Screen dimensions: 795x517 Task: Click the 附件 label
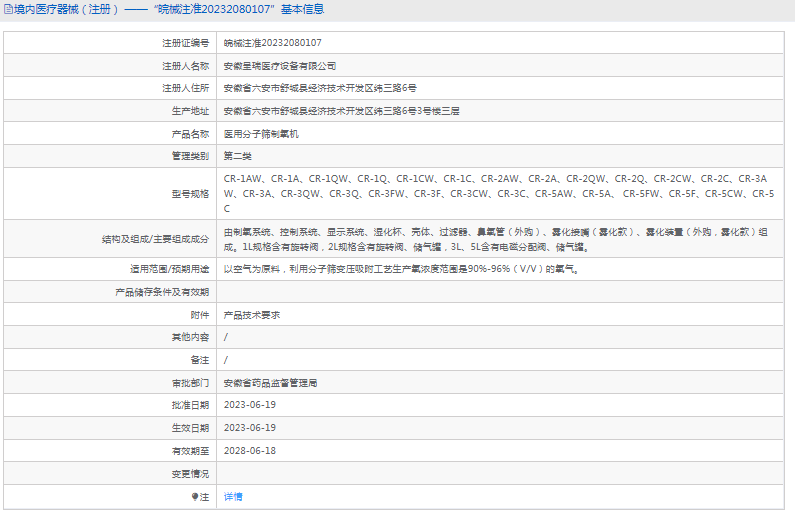tap(200, 315)
